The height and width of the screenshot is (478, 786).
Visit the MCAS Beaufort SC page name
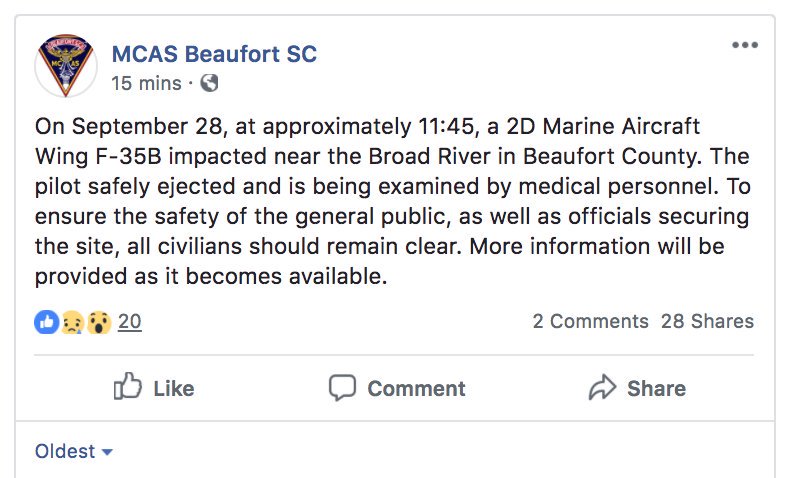[214, 54]
